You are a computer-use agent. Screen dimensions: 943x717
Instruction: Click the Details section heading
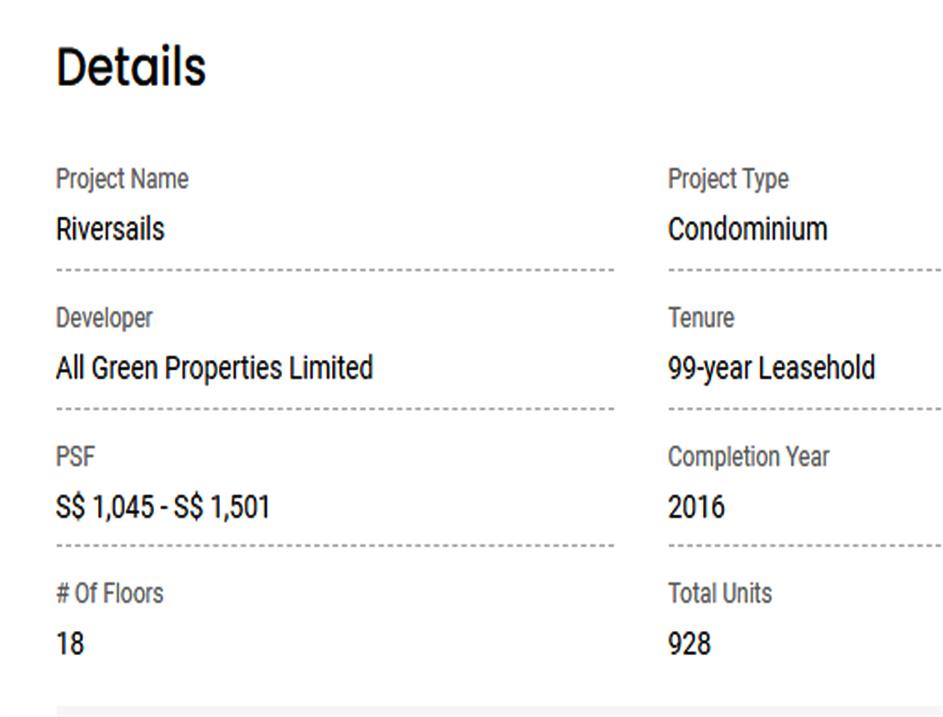131,68
